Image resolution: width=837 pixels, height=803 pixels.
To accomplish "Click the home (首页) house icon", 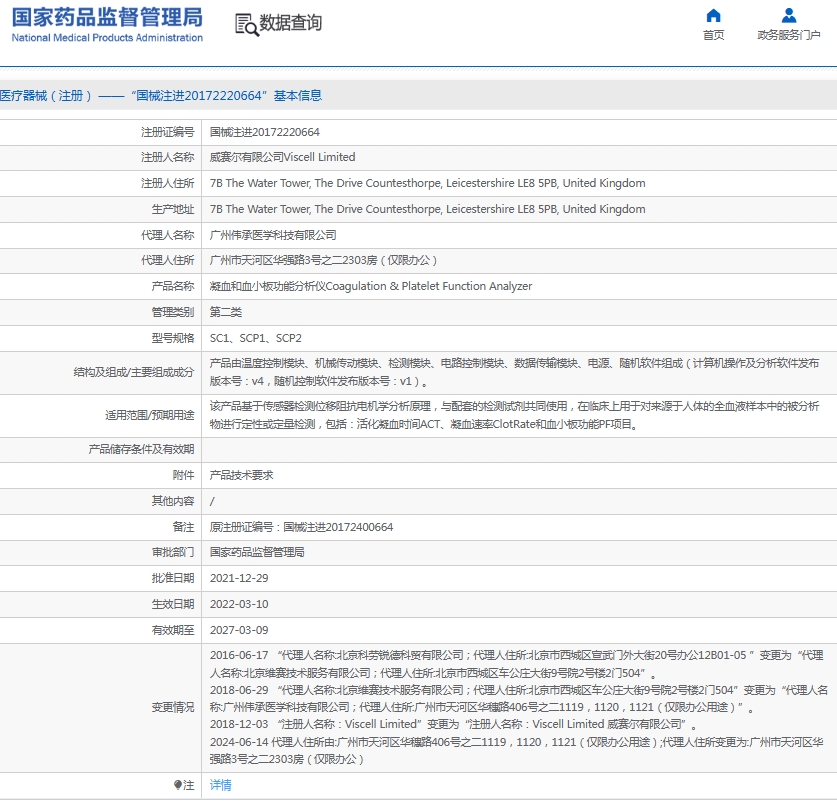I will coord(713,15).
